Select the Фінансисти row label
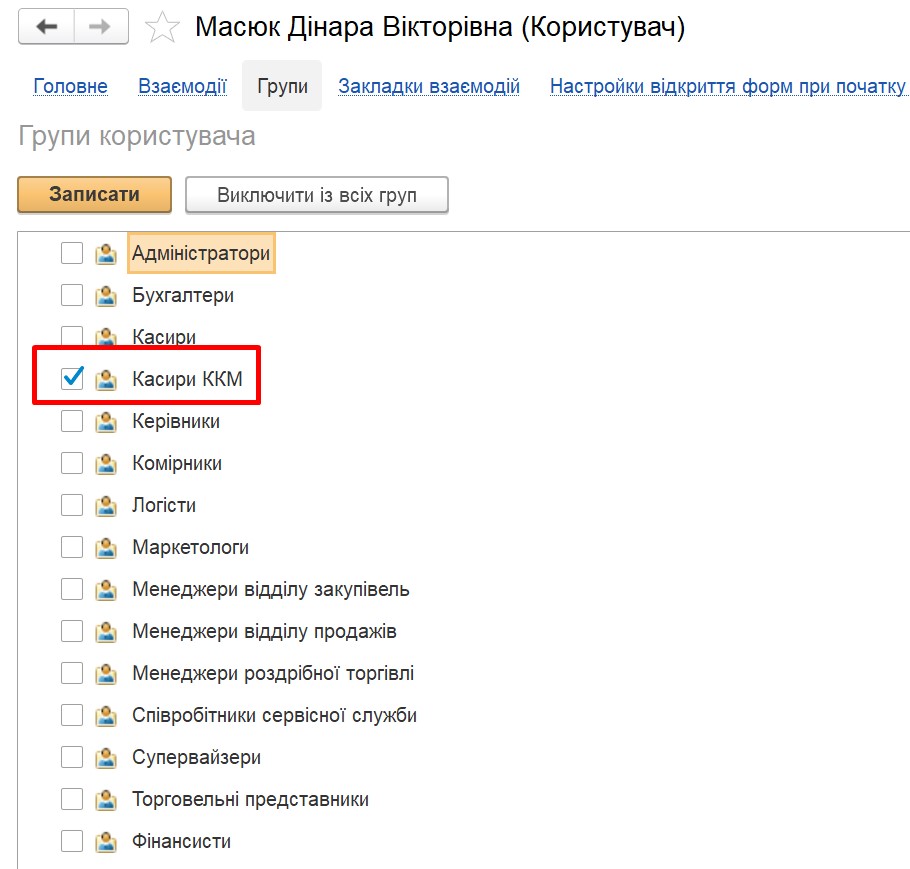The width and height of the screenshot is (910, 869). (x=181, y=841)
